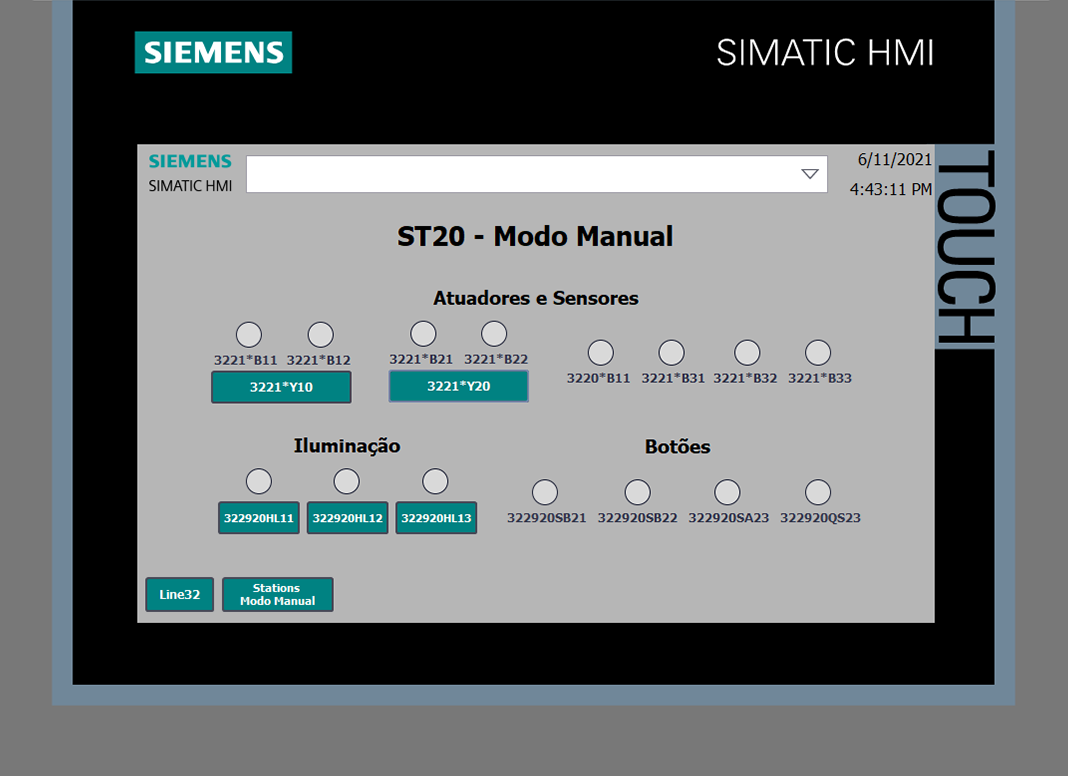Click the large Siemens logo on the bezel
Screen dimensions: 1068x776
[213, 52]
